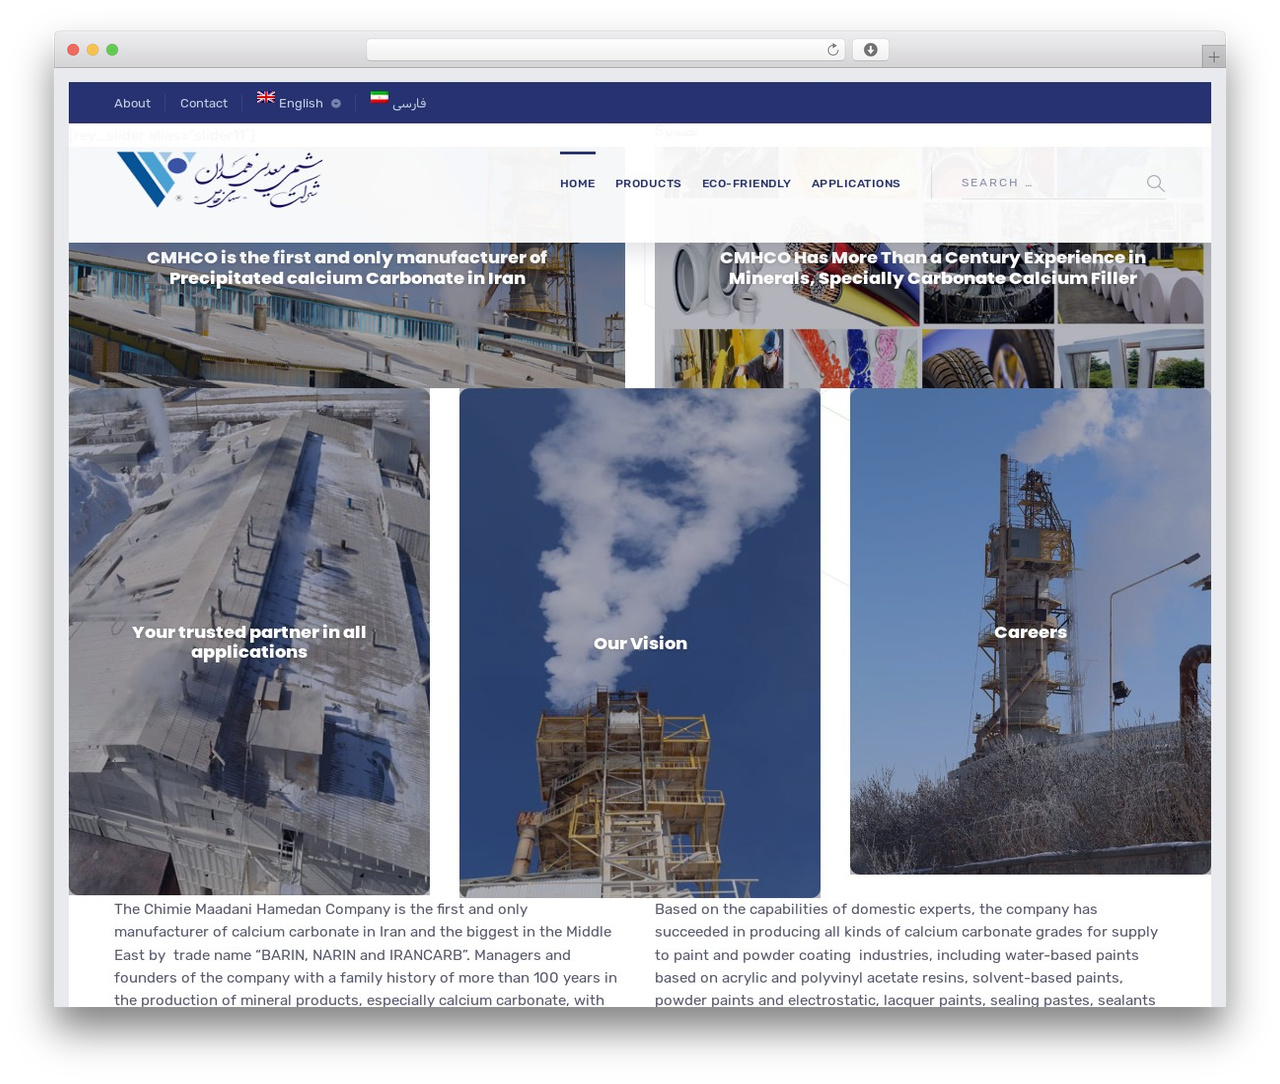The image size is (1280, 1084).
Task: Expand the English language dropdown arrow
Action: pyautogui.click(x=336, y=103)
